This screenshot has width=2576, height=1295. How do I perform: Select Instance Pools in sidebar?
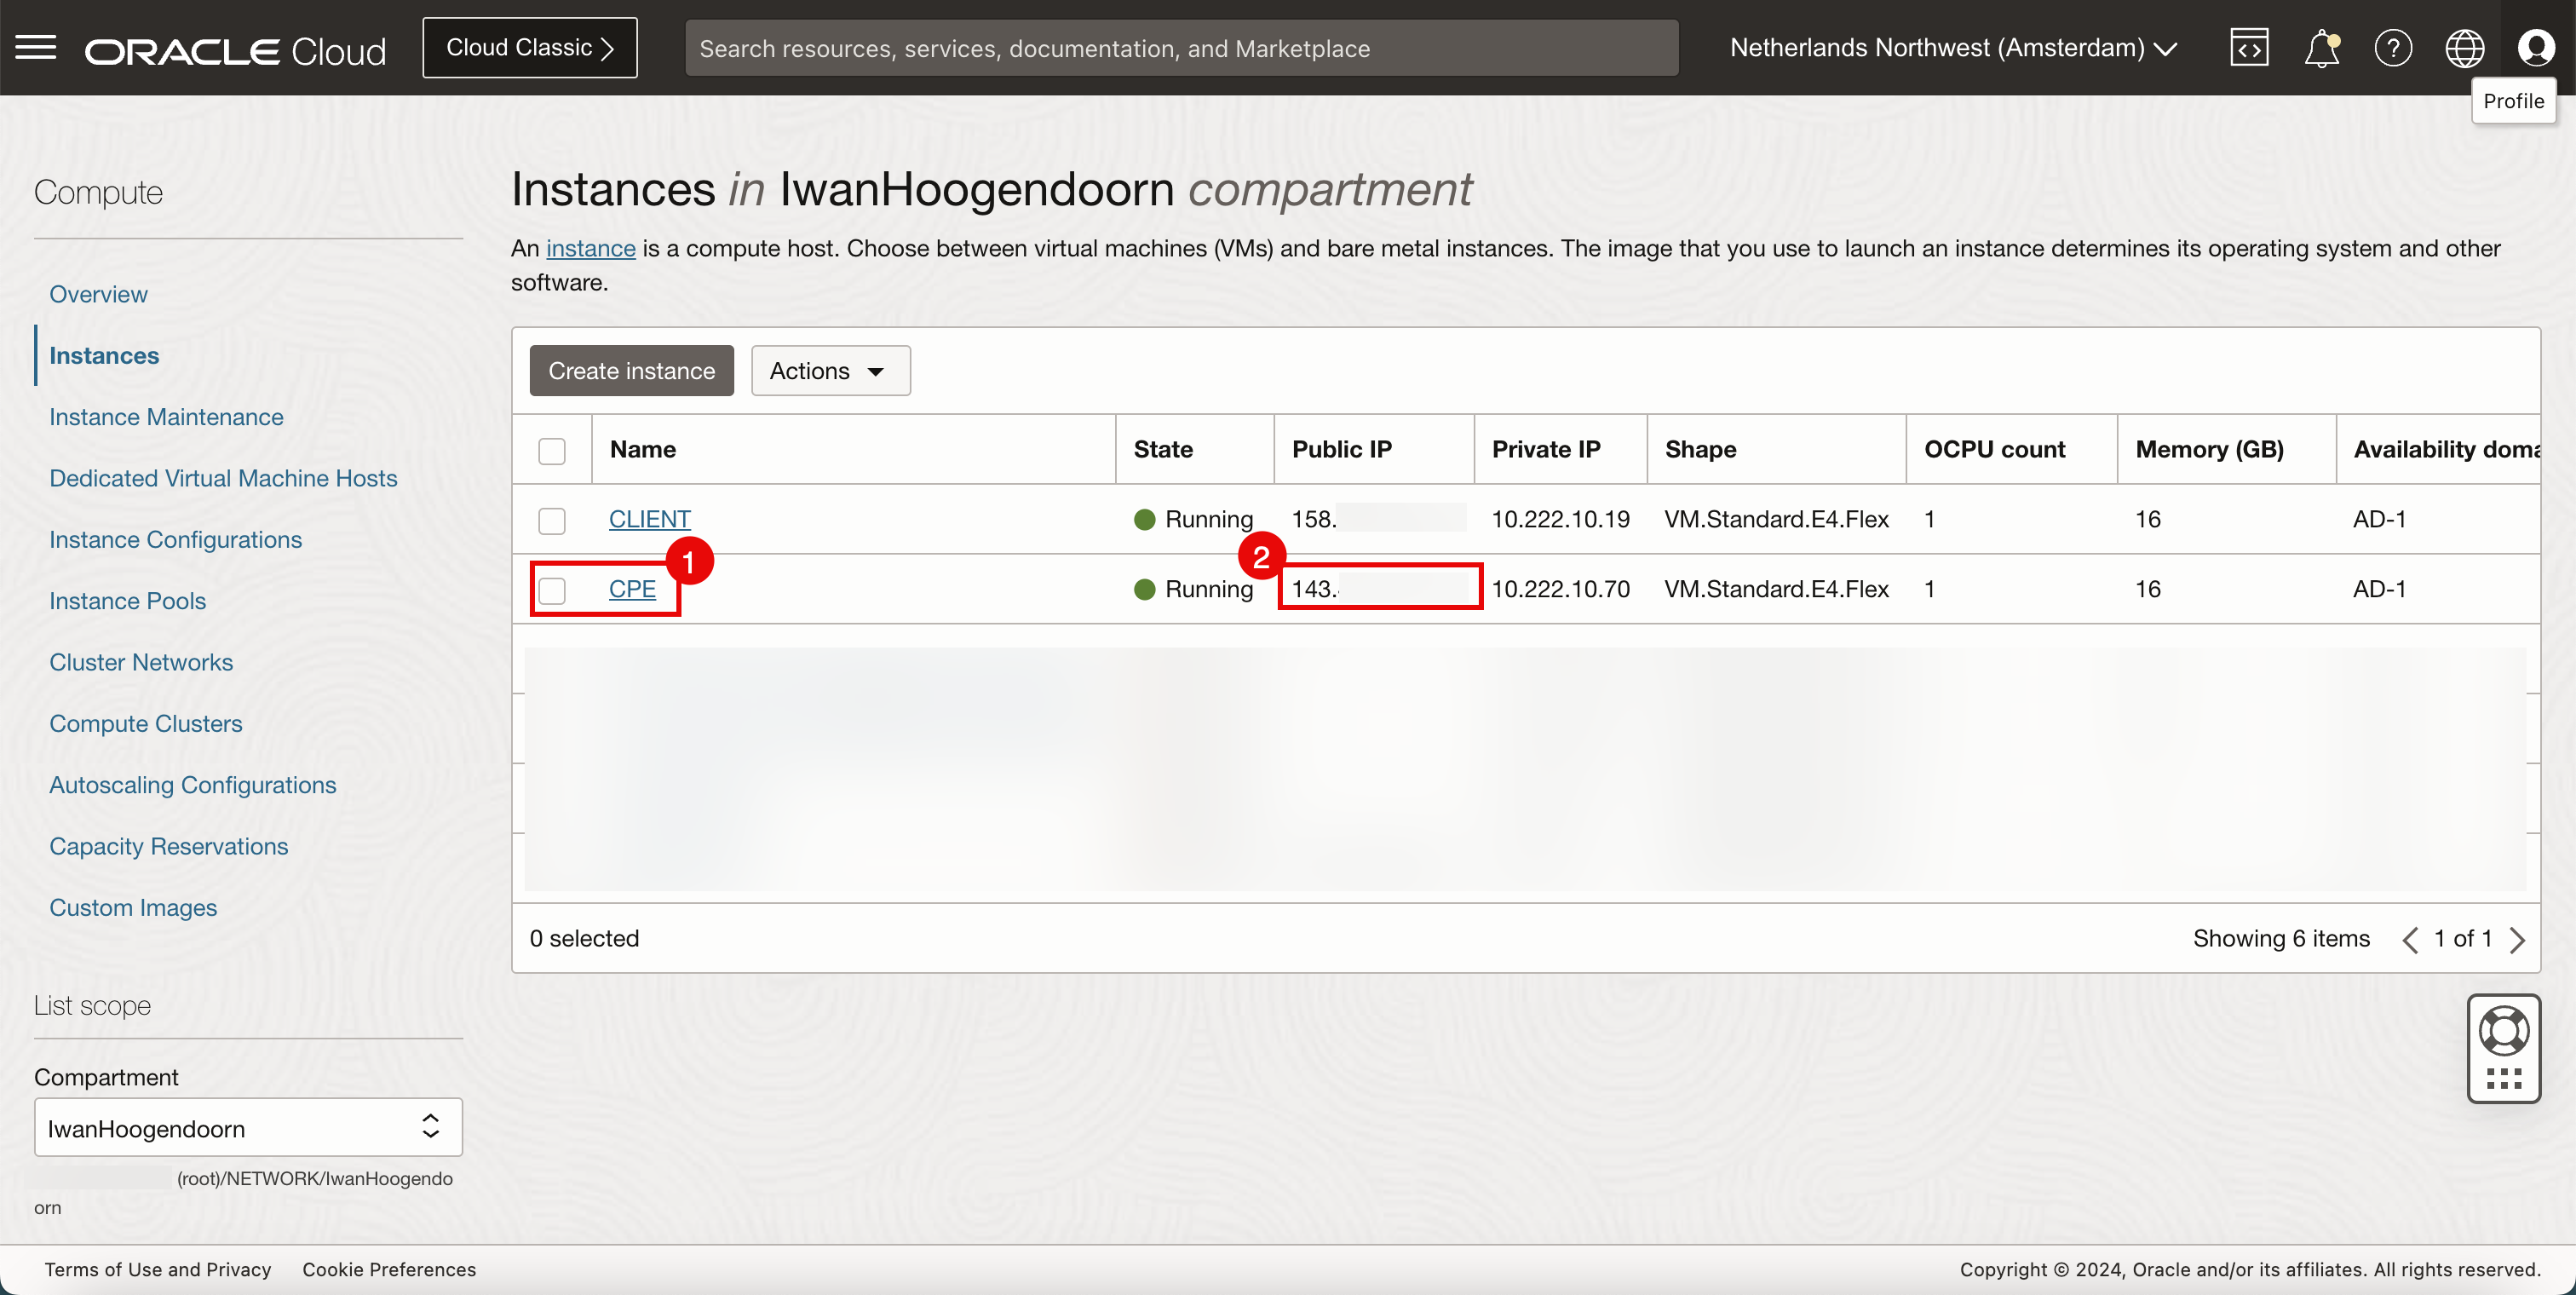pyautogui.click(x=127, y=601)
